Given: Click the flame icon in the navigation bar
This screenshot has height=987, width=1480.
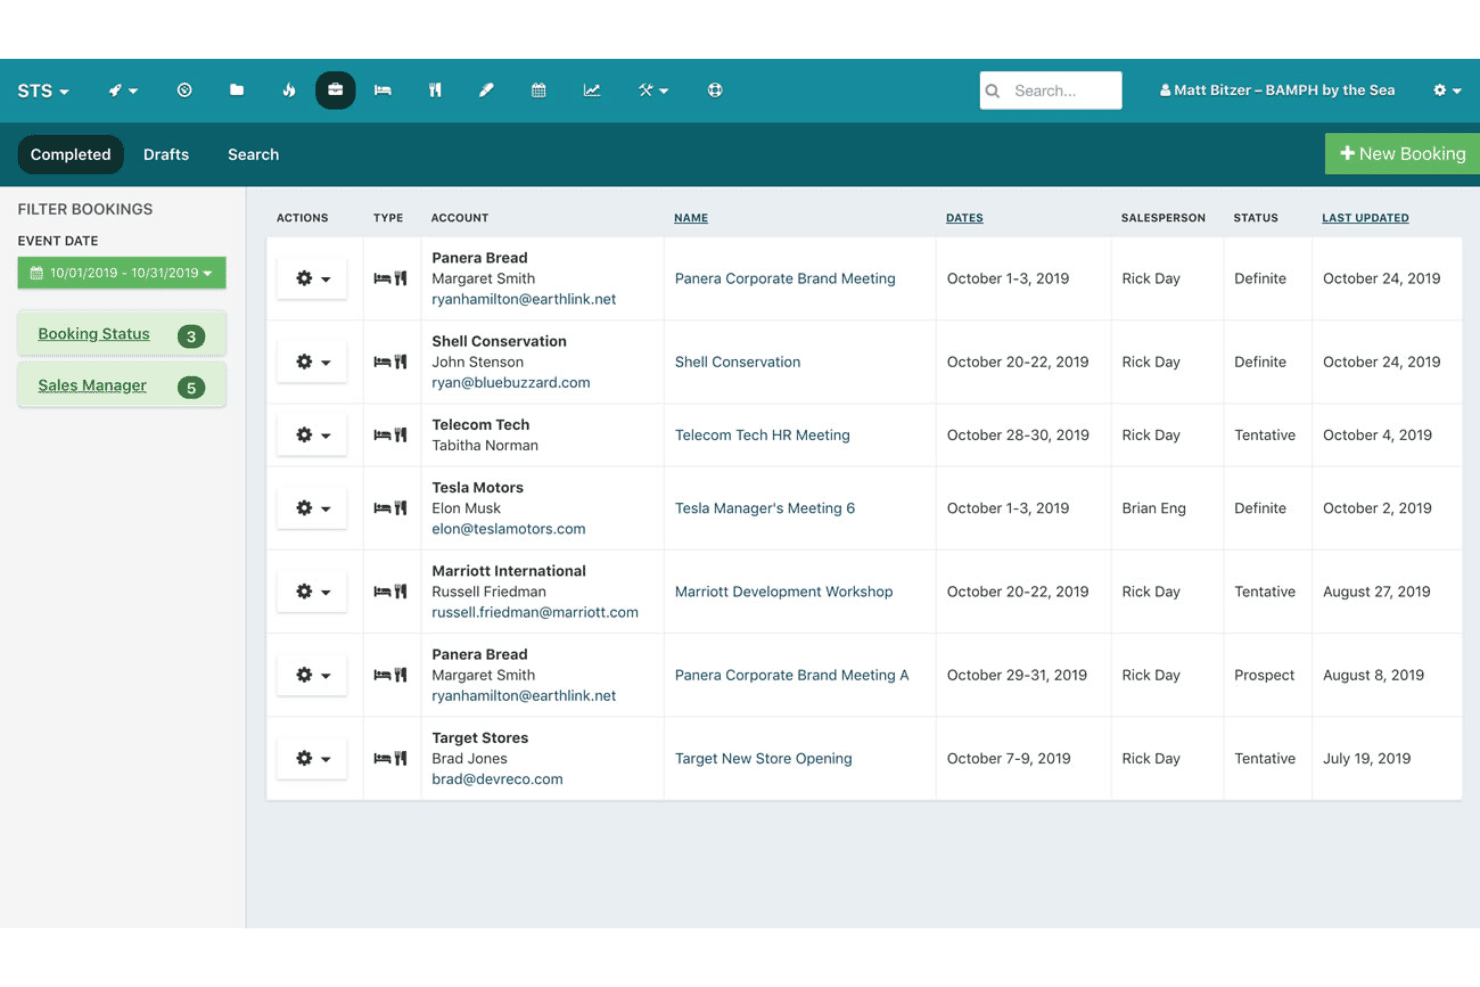Looking at the screenshot, I should pyautogui.click(x=289, y=90).
